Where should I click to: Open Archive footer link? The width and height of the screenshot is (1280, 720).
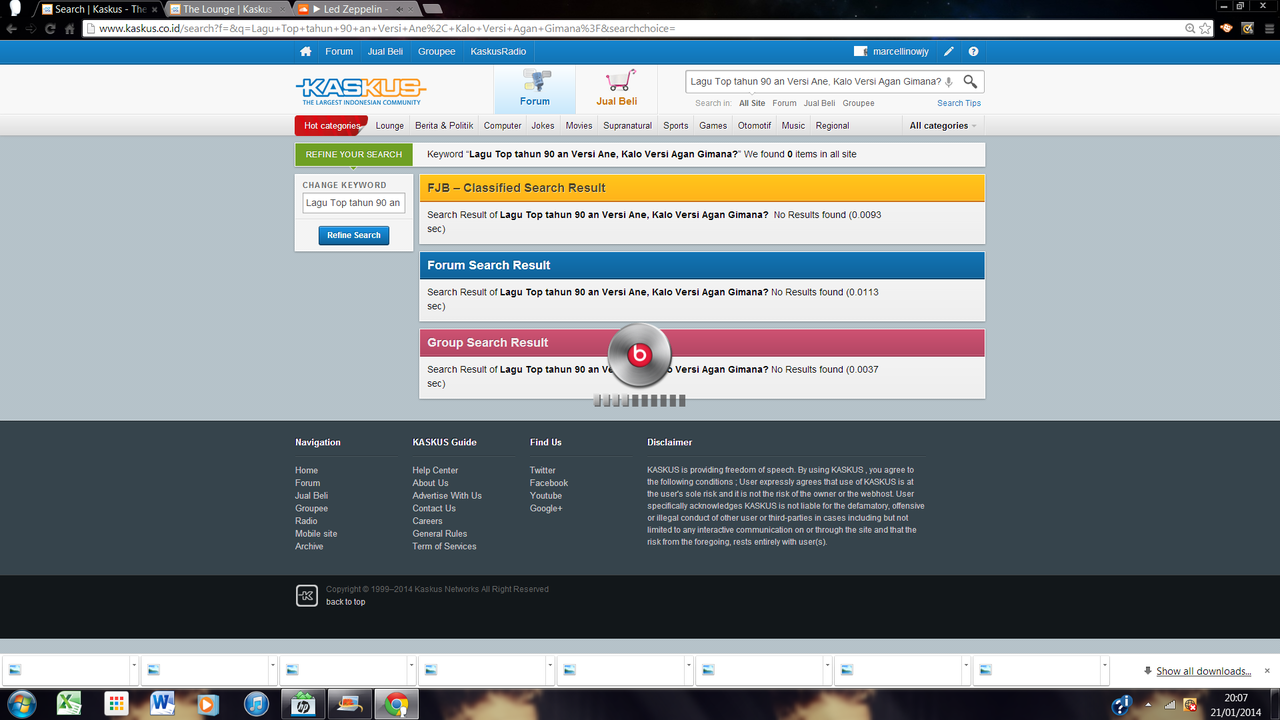coord(309,546)
